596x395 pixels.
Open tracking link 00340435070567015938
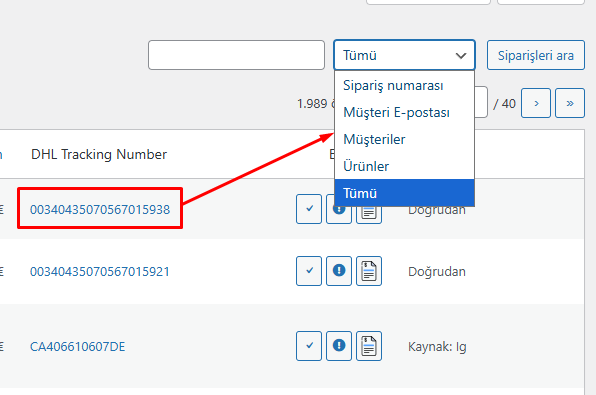pyautogui.click(x=100, y=209)
